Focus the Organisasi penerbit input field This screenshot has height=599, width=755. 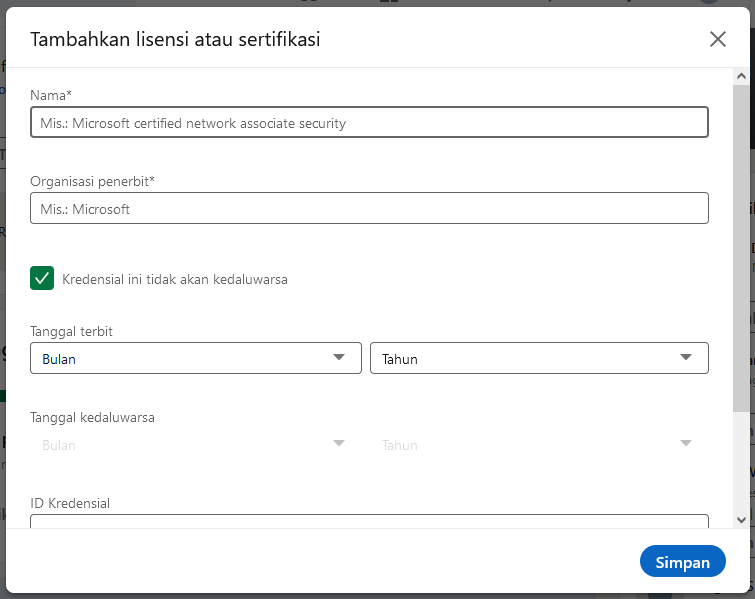tap(369, 208)
